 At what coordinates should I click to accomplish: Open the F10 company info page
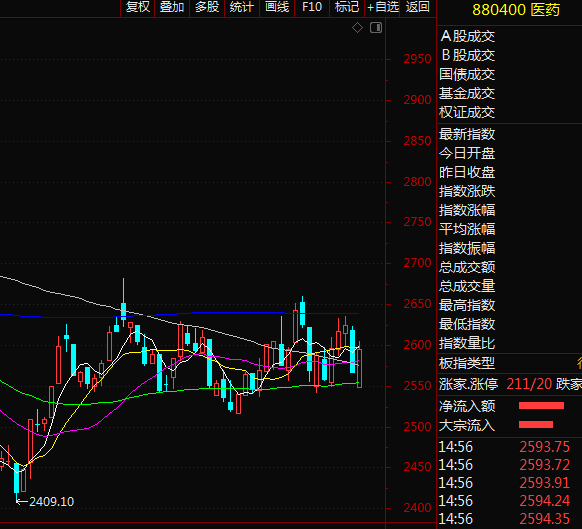[x=312, y=7]
